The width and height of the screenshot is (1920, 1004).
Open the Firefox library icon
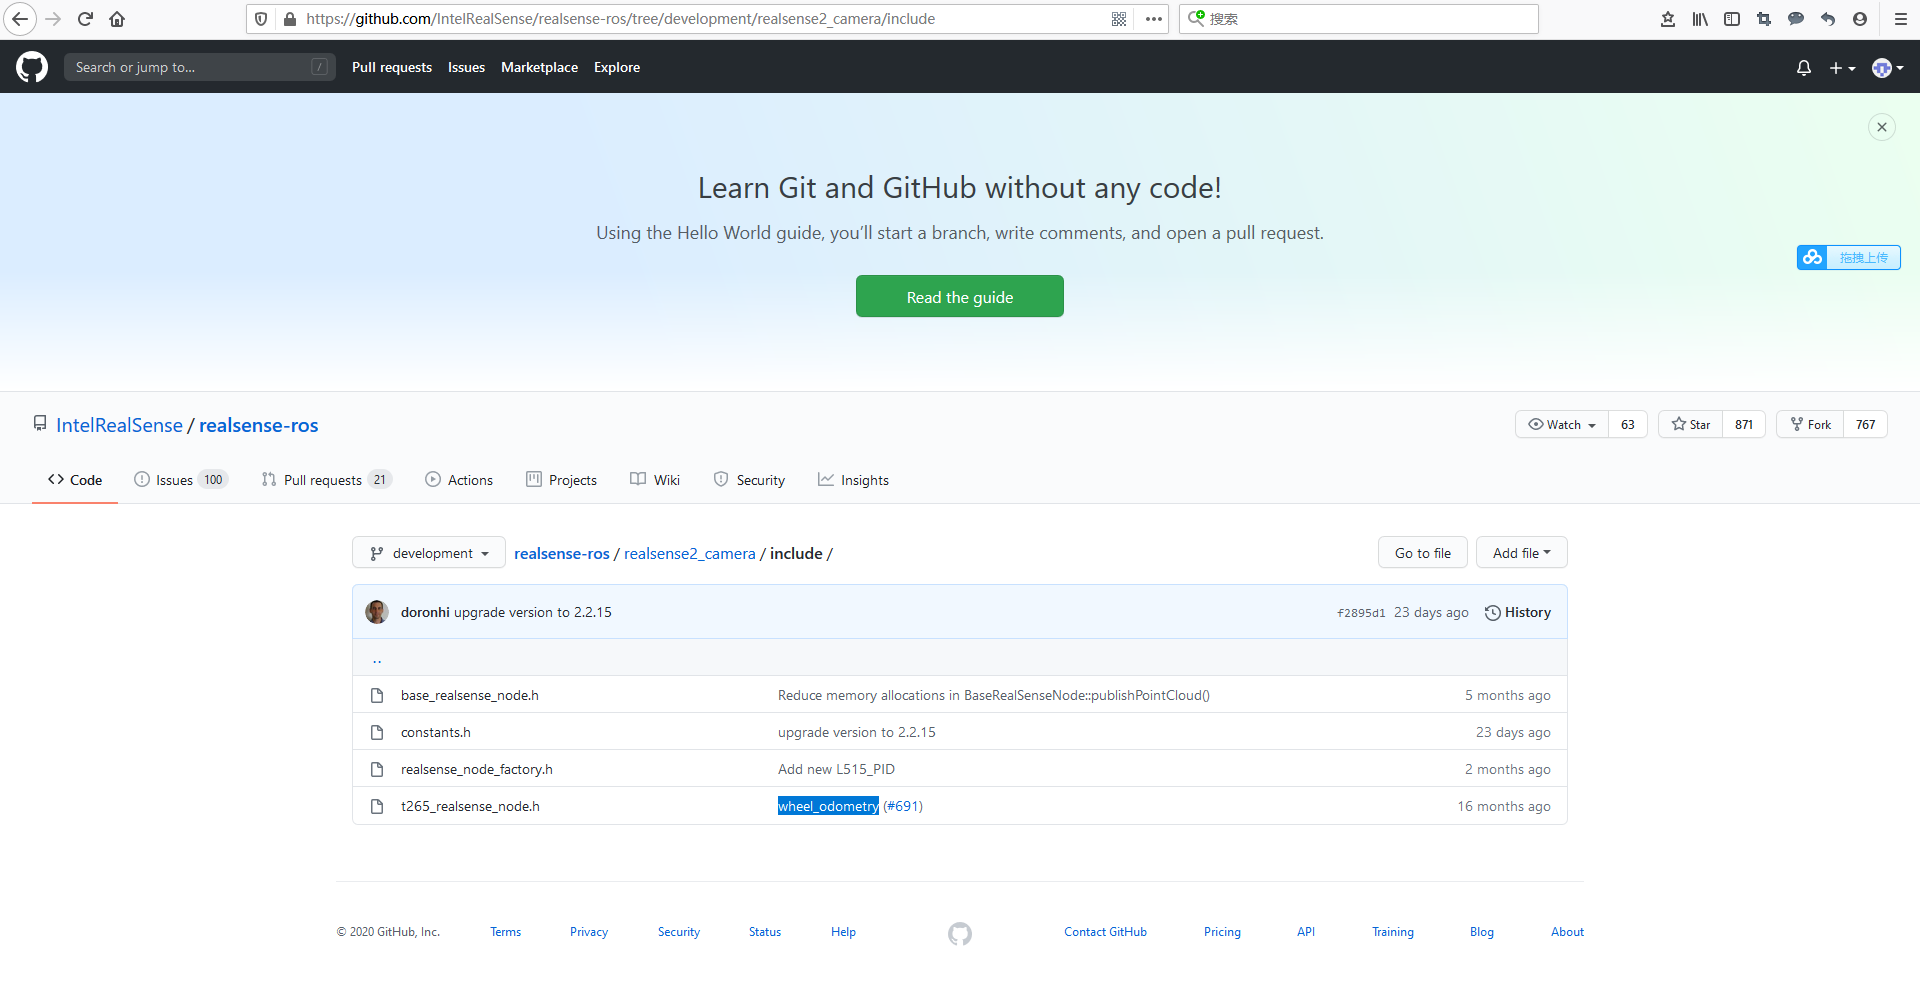tap(1700, 19)
